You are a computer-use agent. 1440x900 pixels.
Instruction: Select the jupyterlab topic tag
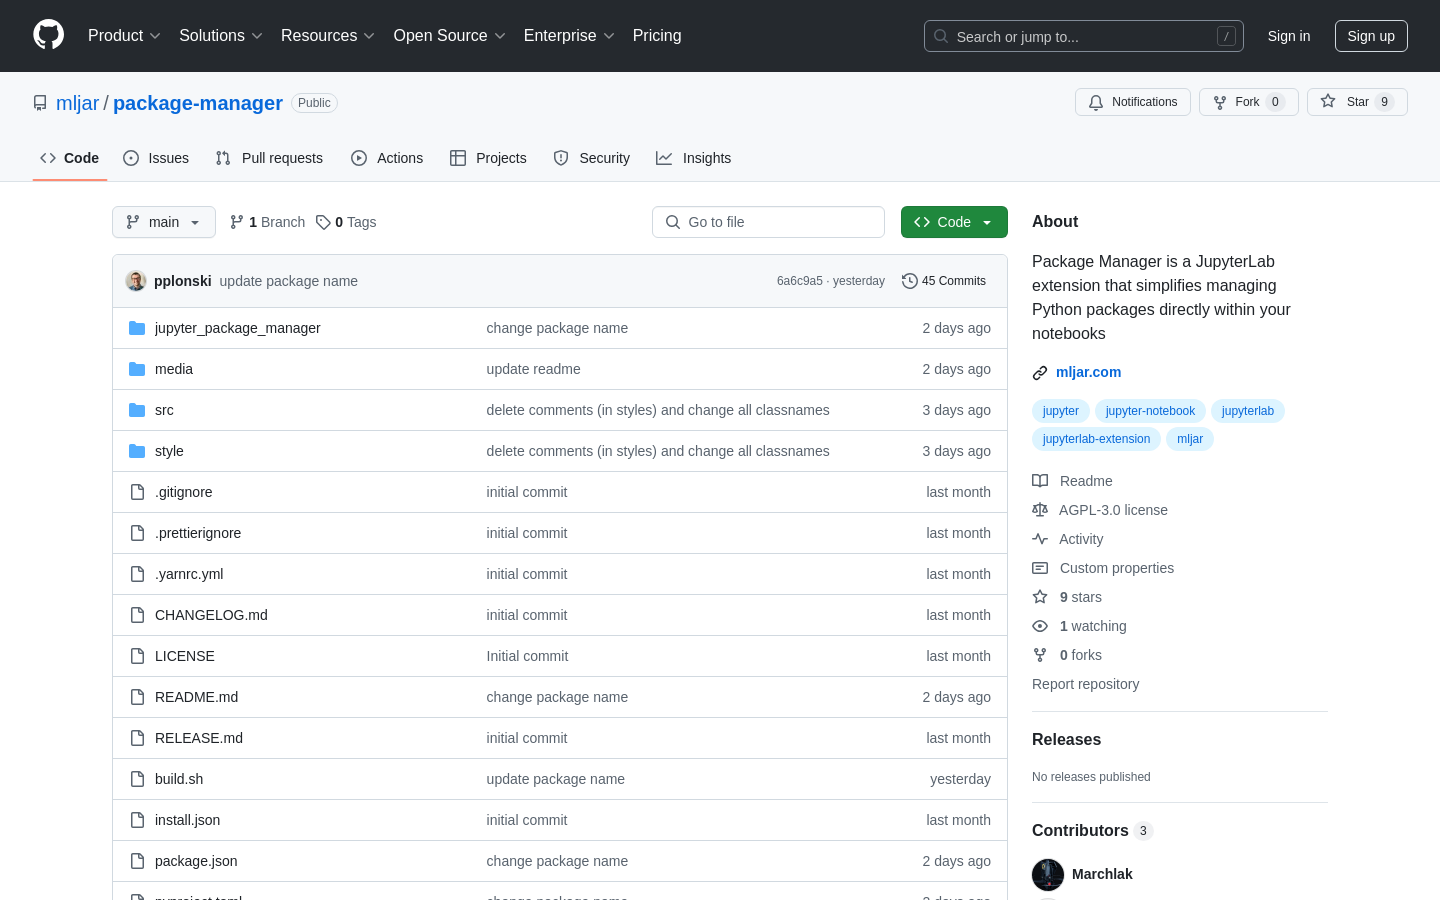1248,411
